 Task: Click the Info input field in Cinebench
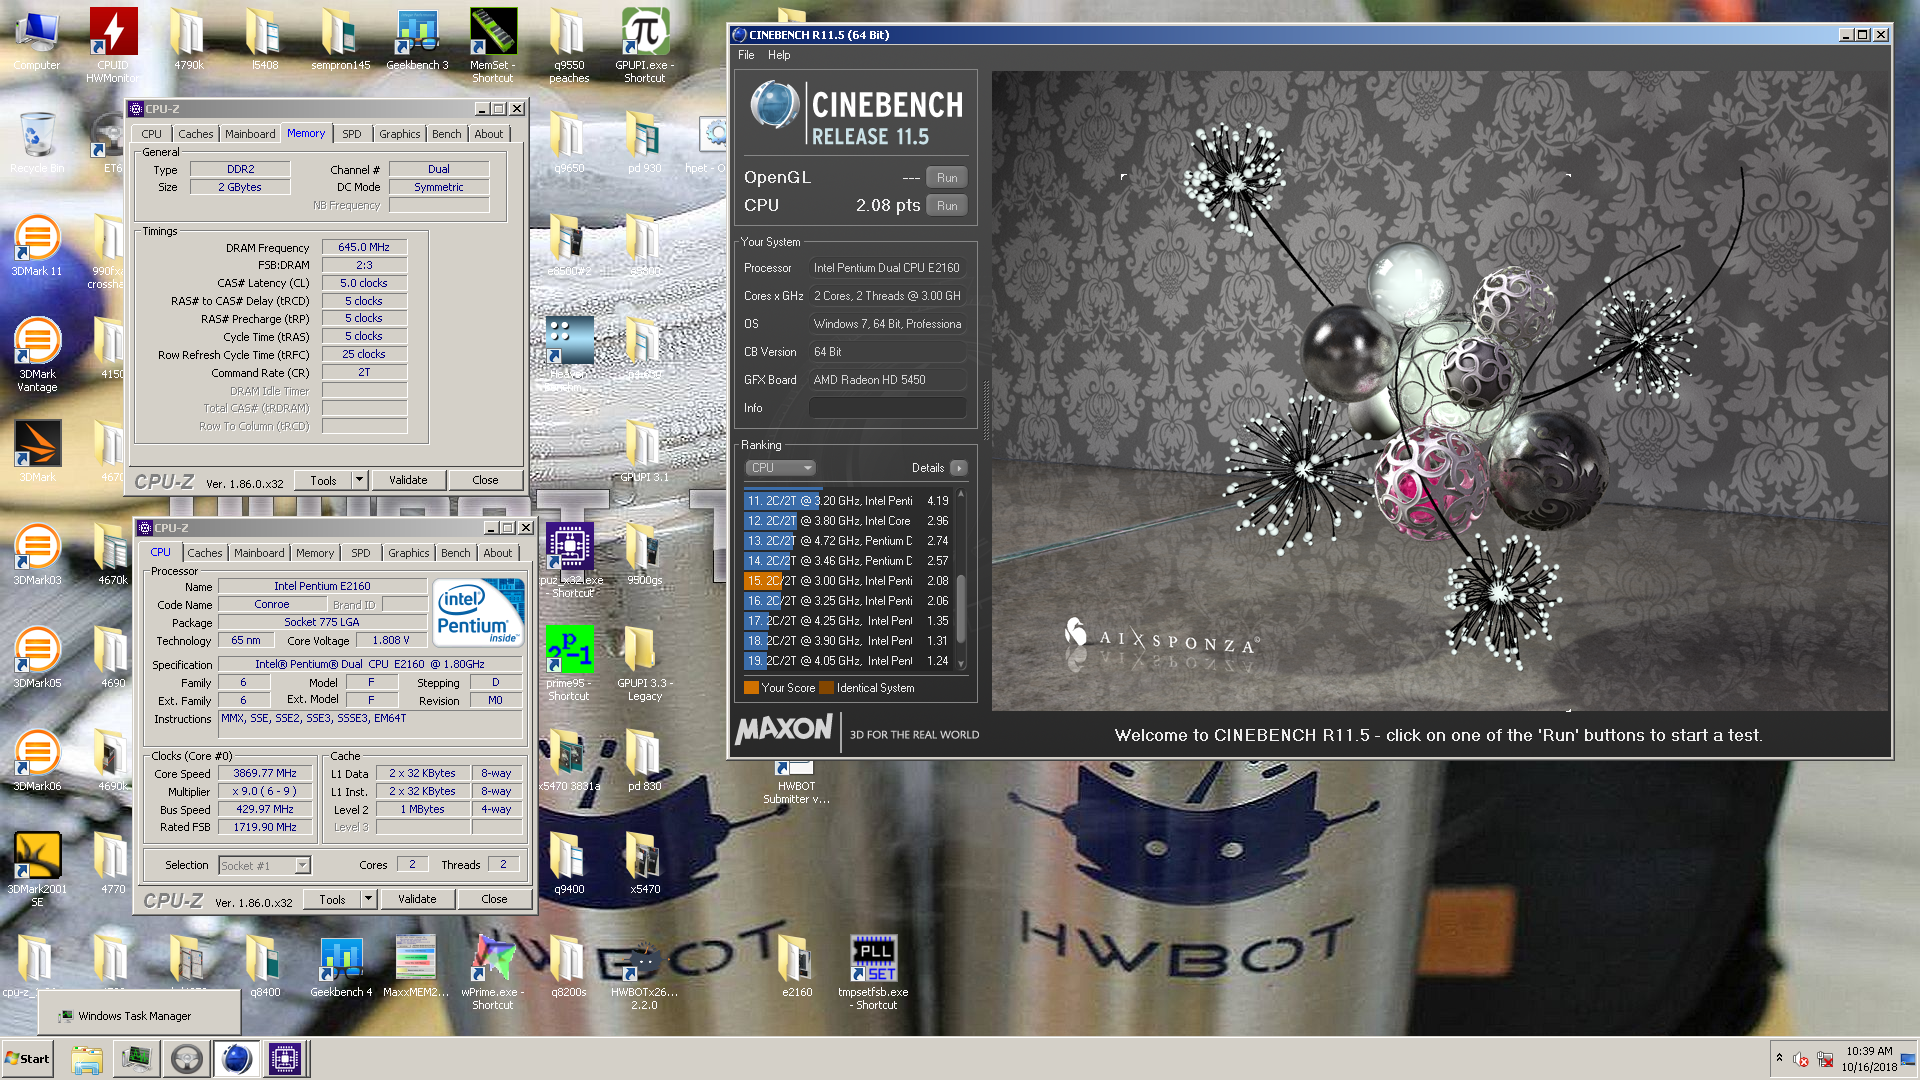(887, 408)
